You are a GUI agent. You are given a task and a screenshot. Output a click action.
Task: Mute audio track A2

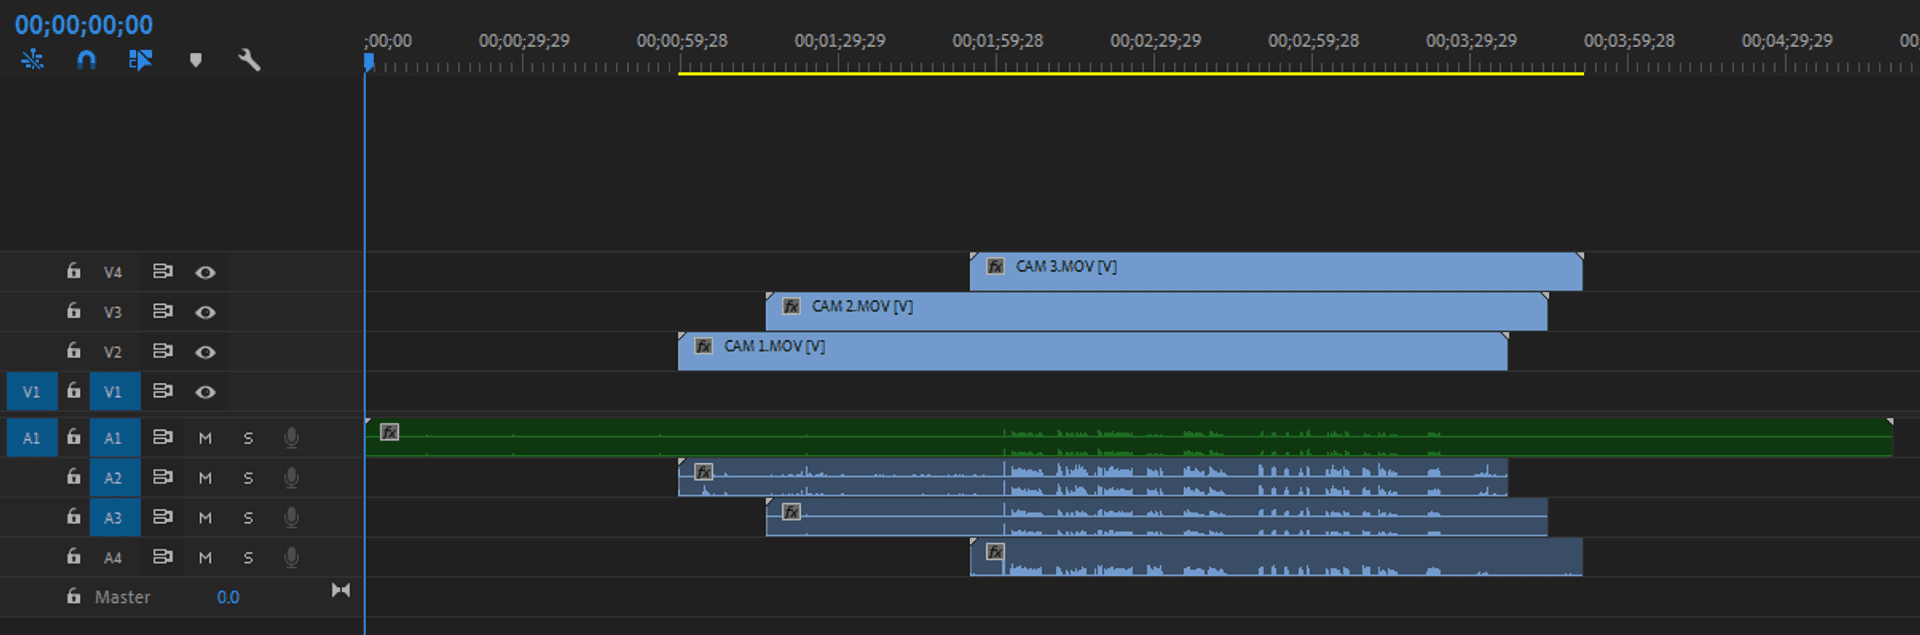205,478
